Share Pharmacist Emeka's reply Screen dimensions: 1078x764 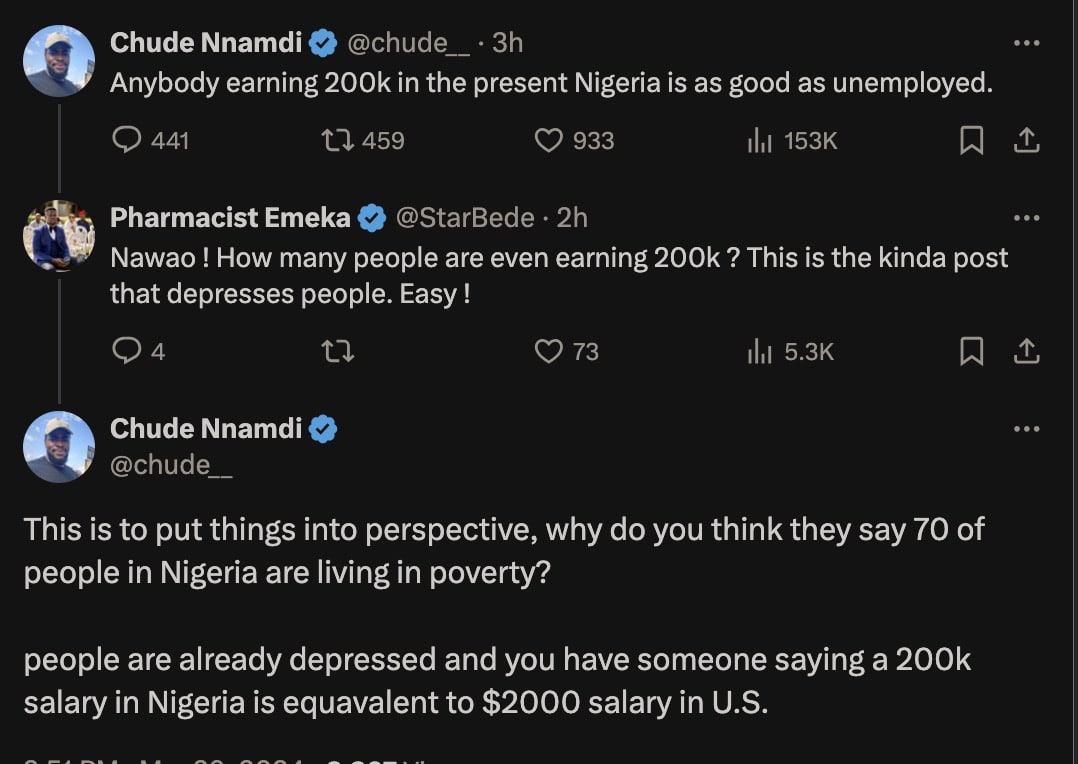point(1027,351)
